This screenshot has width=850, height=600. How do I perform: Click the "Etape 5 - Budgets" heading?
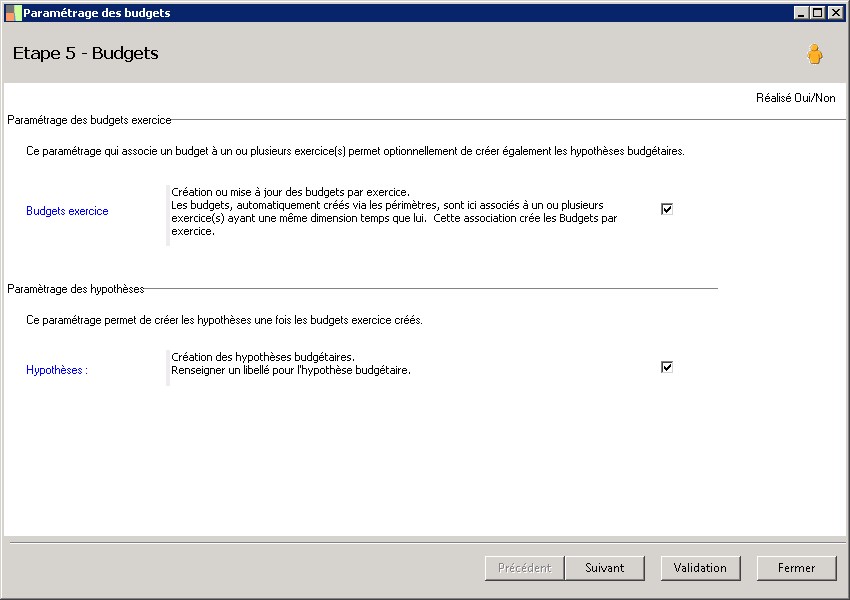86,53
